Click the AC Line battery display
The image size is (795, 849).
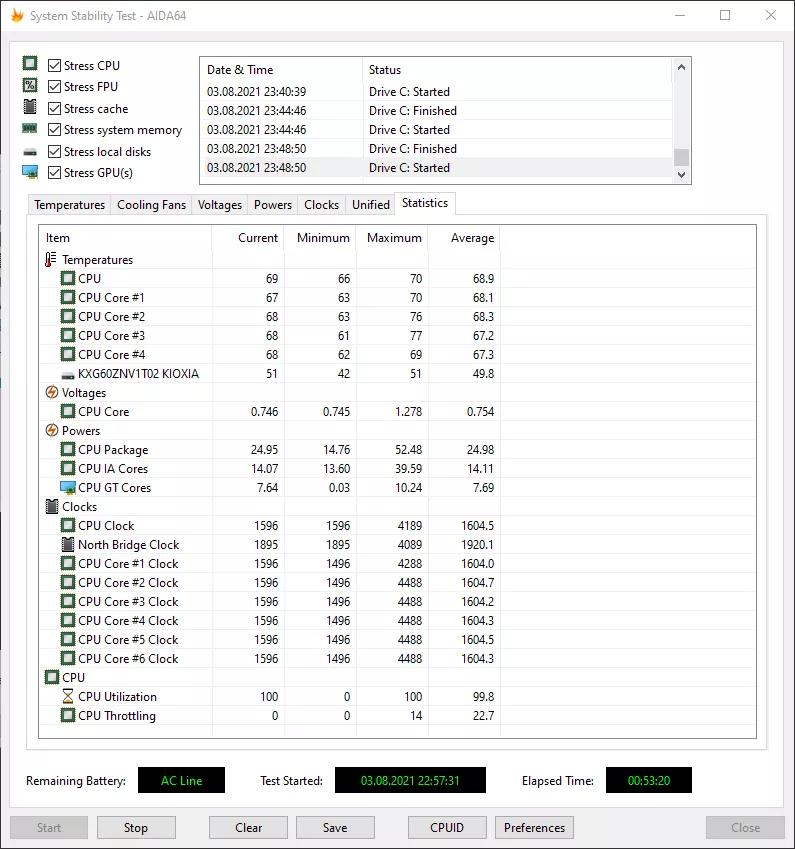tap(181, 780)
